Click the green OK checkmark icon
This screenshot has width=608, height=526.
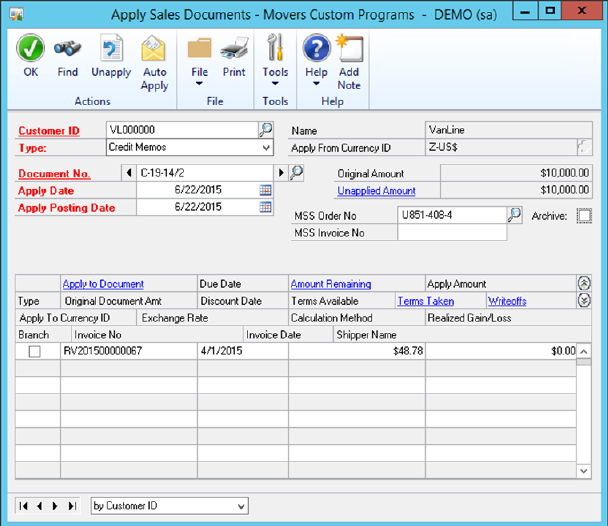31,49
